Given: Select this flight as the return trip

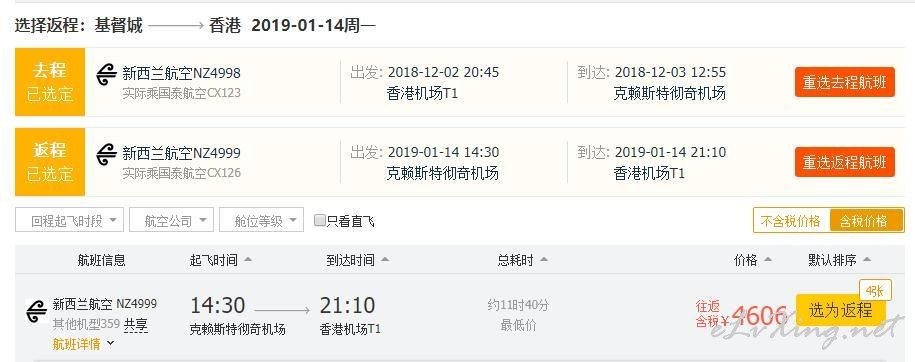Looking at the screenshot, I should [840, 310].
